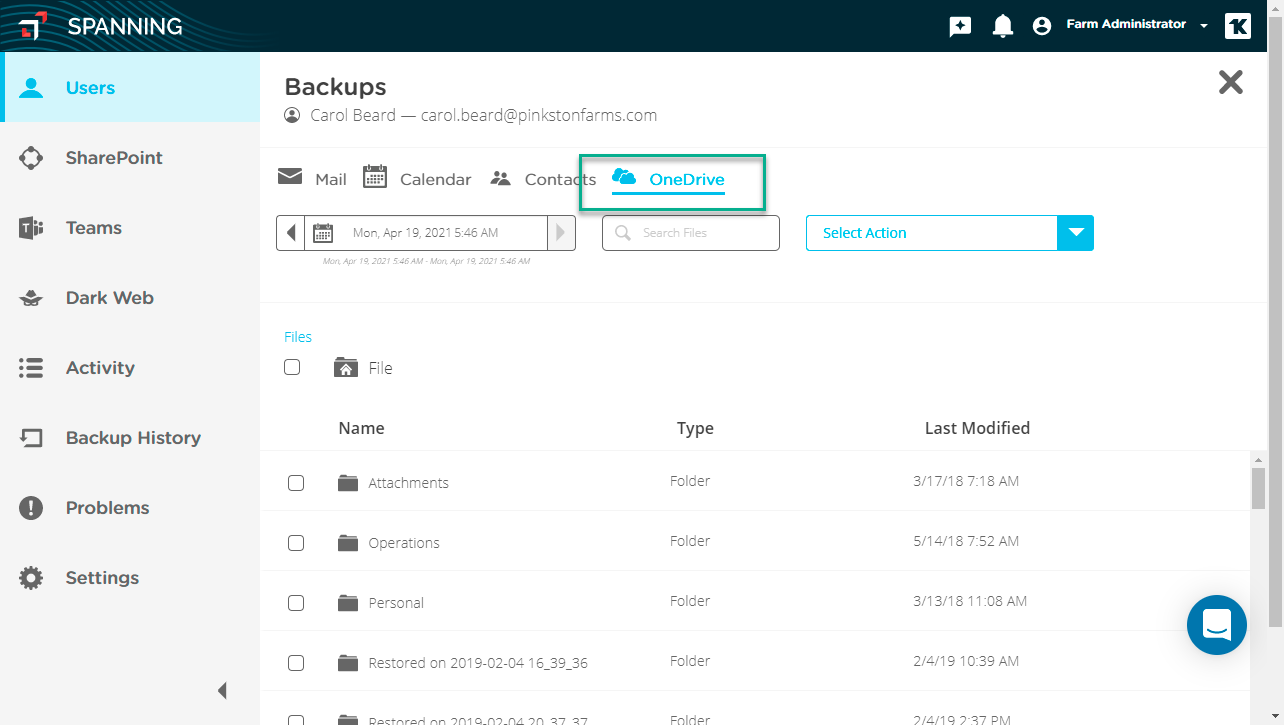Image resolution: width=1284 pixels, height=725 pixels.
Task: Click the Dark Web spy icon
Action: (x=31, y=298)
